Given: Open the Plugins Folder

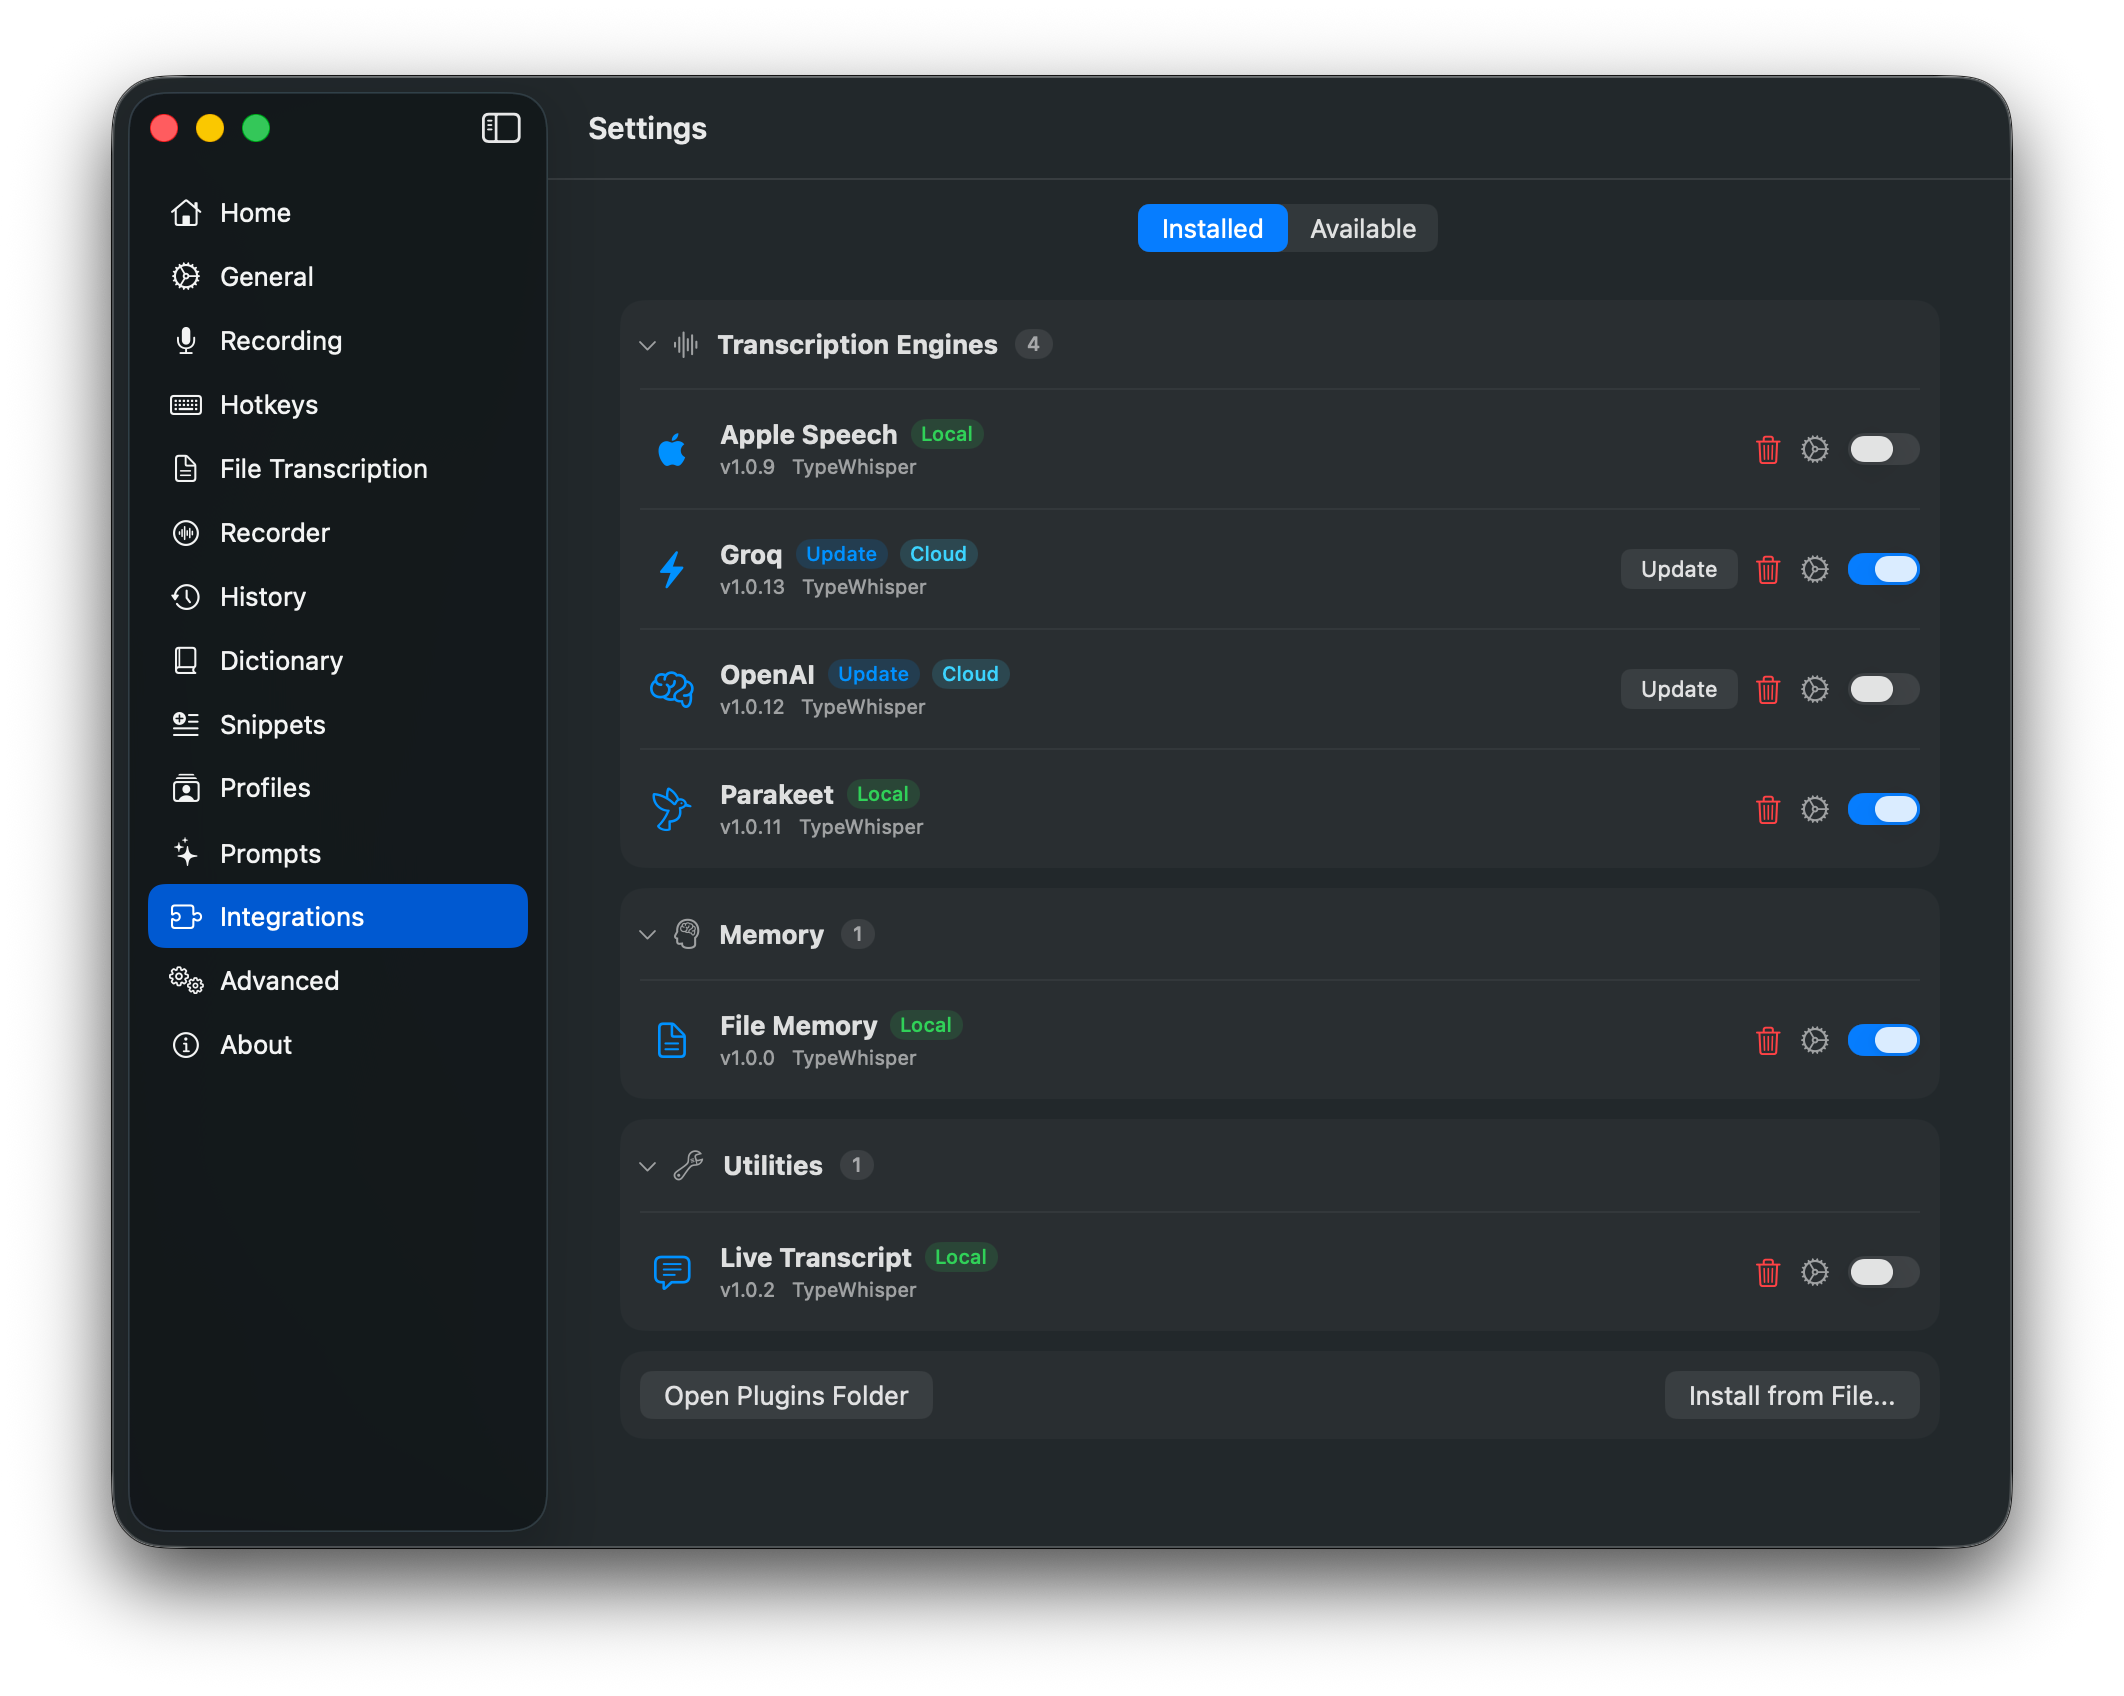Looking at the screenshot, I should click(786, 1394).
